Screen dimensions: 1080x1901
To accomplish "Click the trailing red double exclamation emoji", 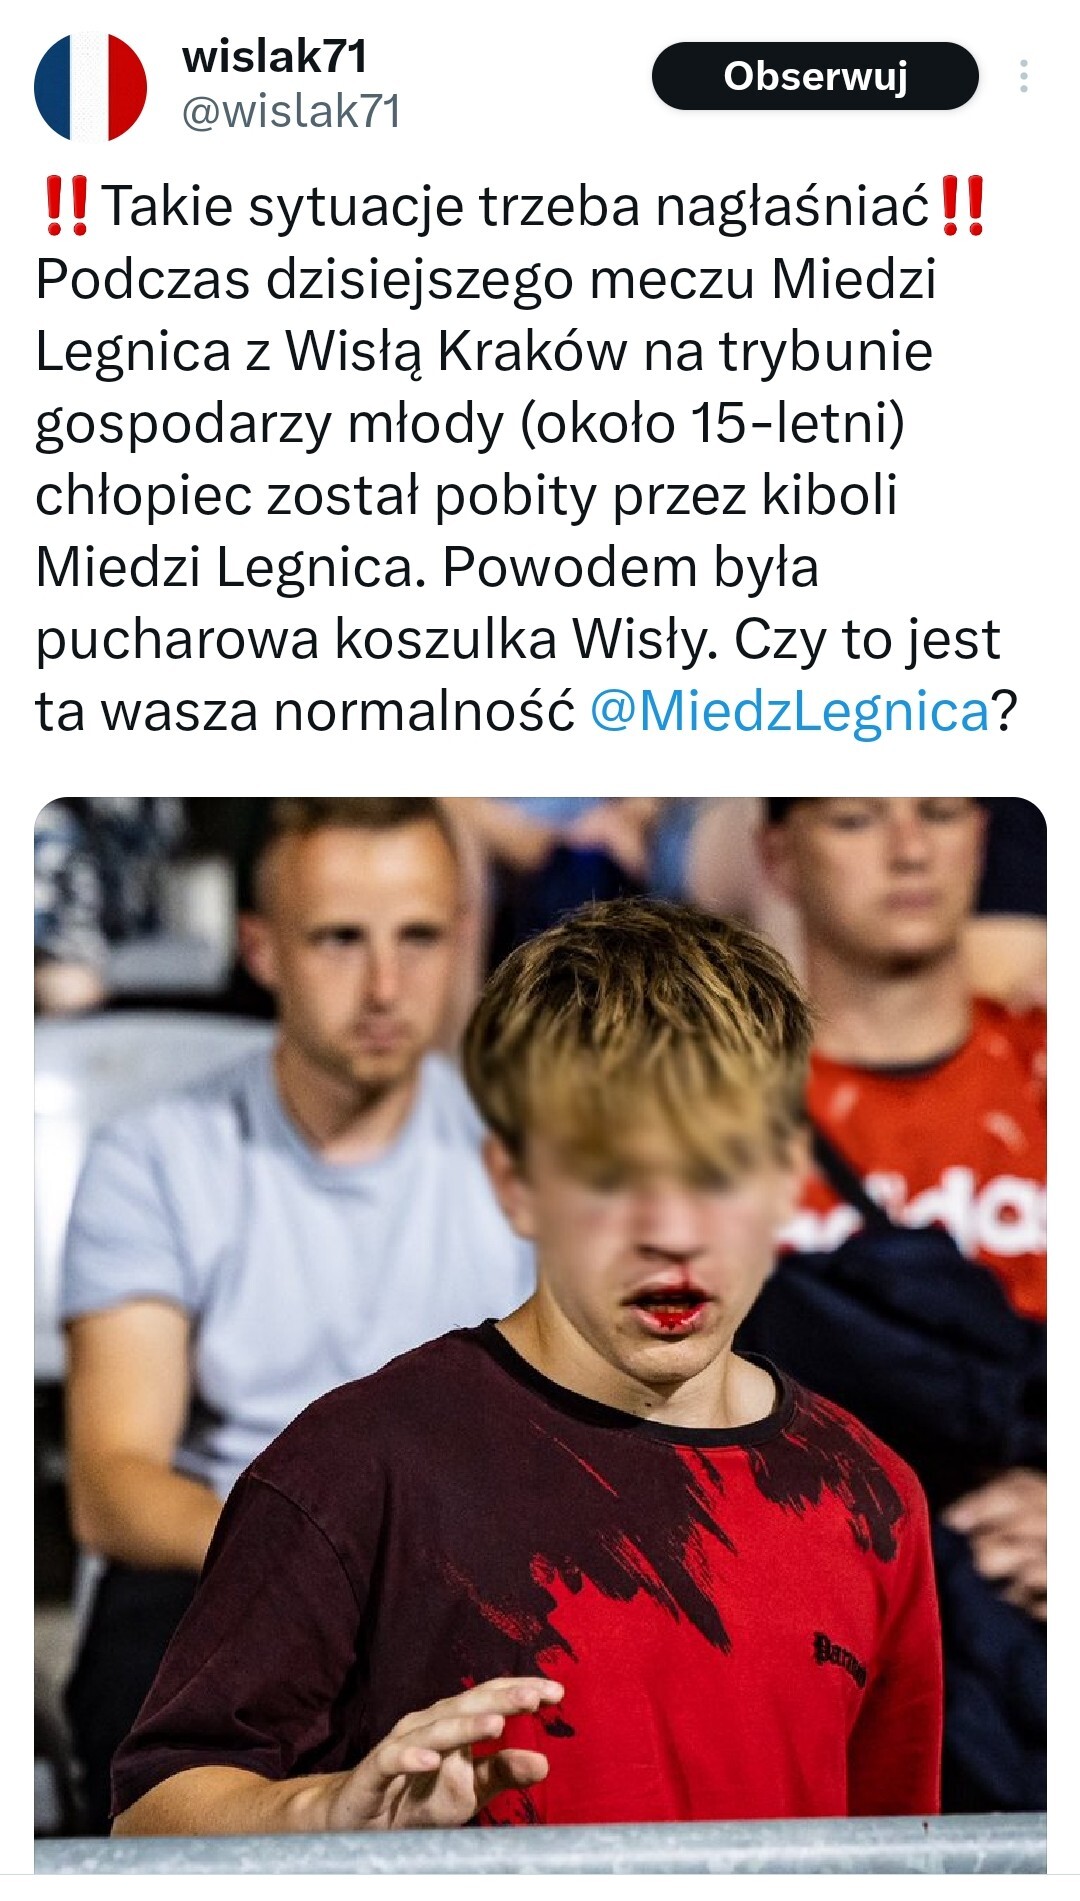I will 963,206.
